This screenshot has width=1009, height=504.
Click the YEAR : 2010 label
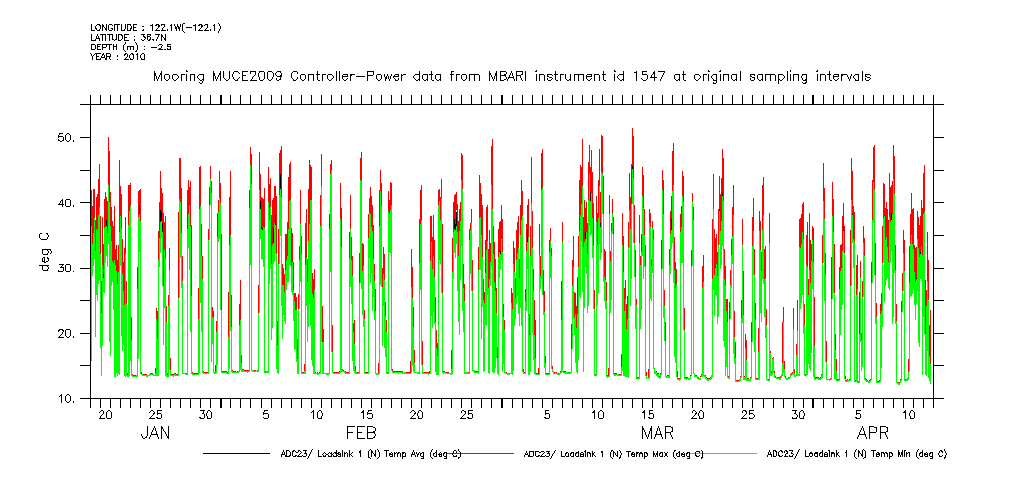(118, 57)
